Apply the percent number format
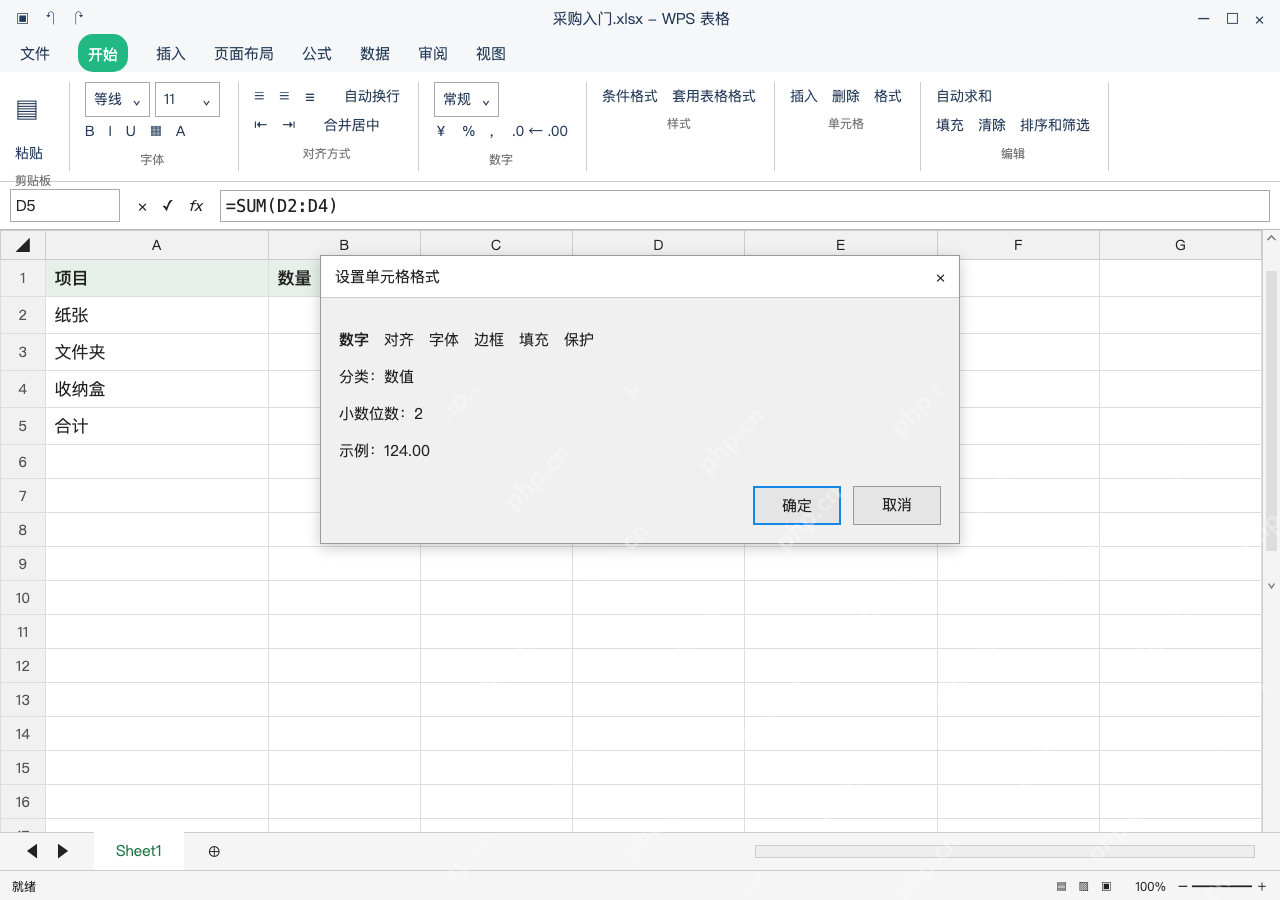Screen dimensions: 1280x900 click(x=469, y=131)
